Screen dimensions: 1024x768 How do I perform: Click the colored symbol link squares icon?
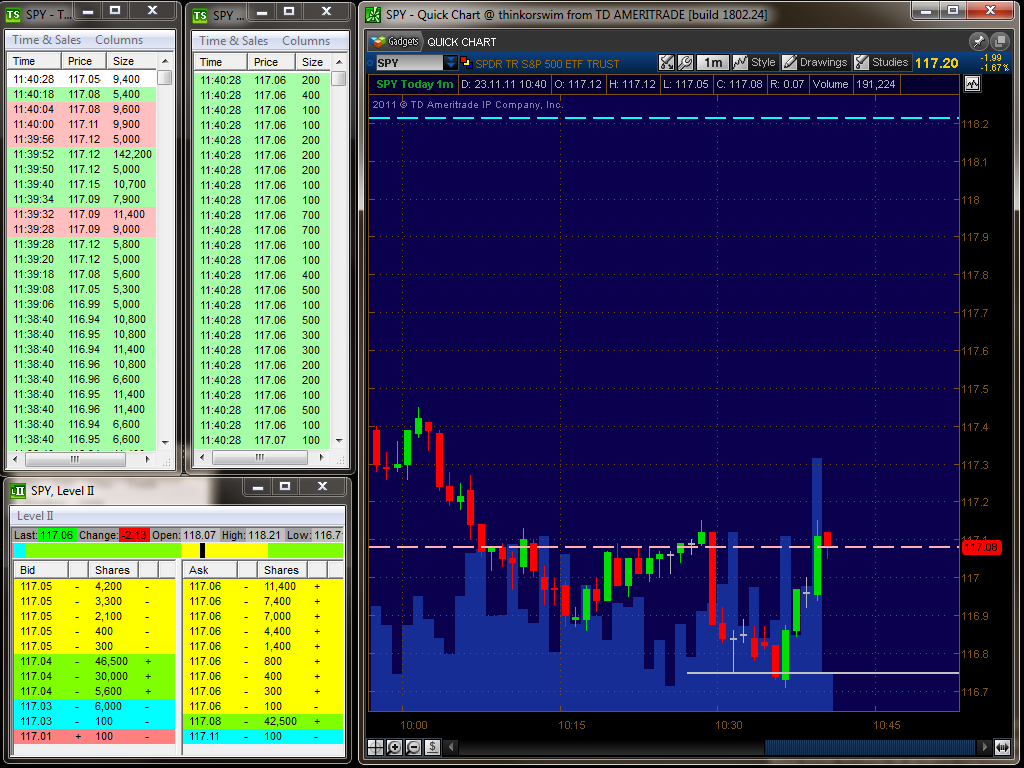pyautogui.click(x=466, y=62)
